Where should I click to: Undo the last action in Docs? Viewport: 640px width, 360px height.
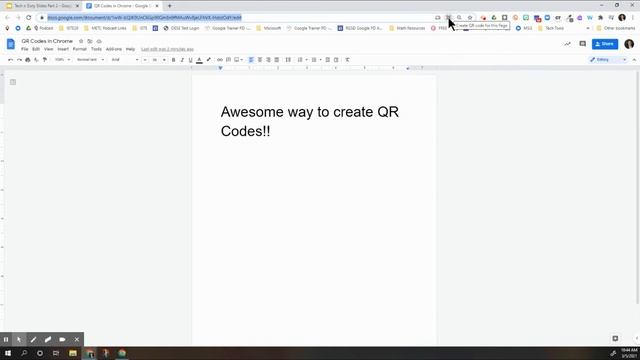[x=11, y=60]
